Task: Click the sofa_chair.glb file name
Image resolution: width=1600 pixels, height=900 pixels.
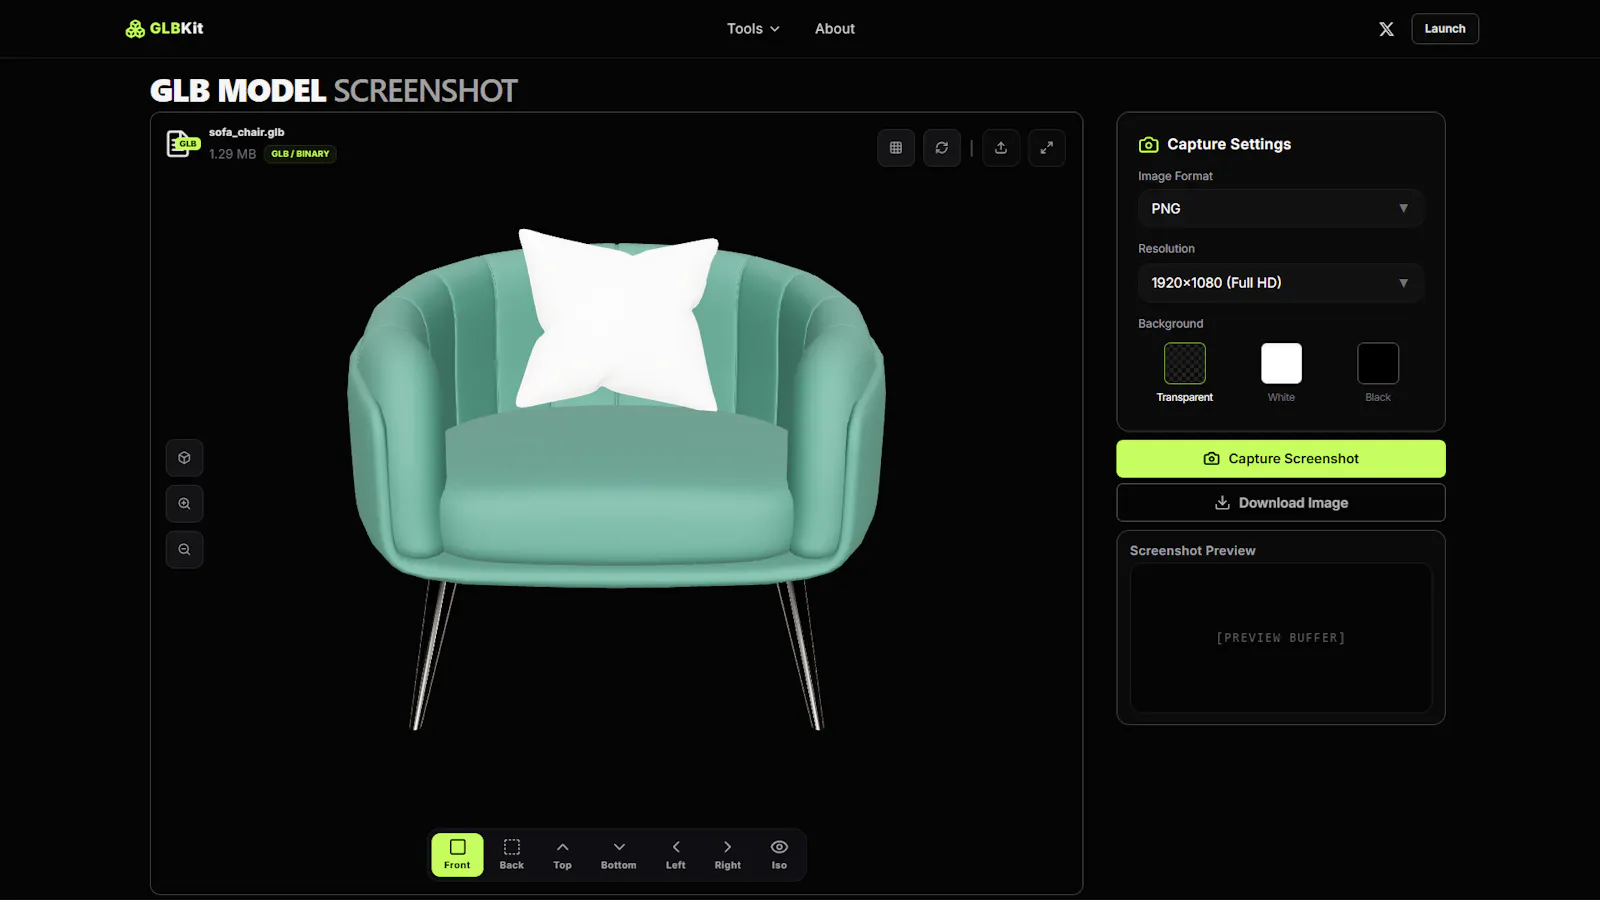Action: (x=247, y=132)
